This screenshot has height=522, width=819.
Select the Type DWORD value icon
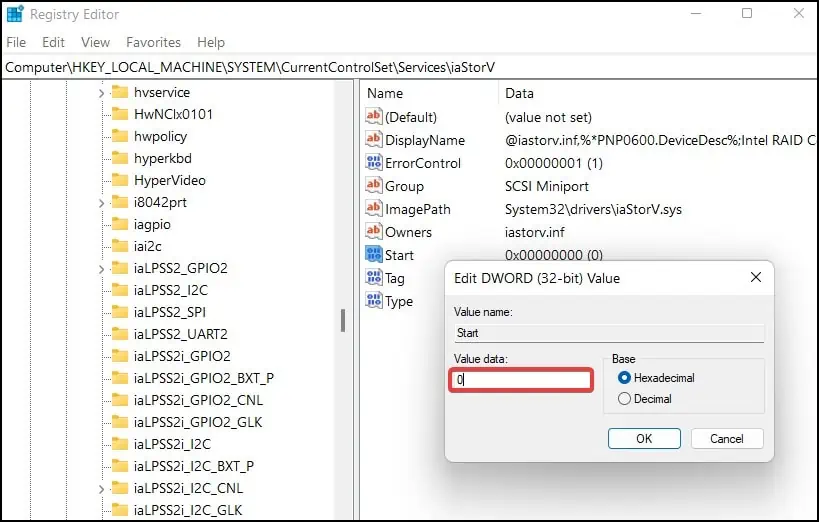click(373, 300)
